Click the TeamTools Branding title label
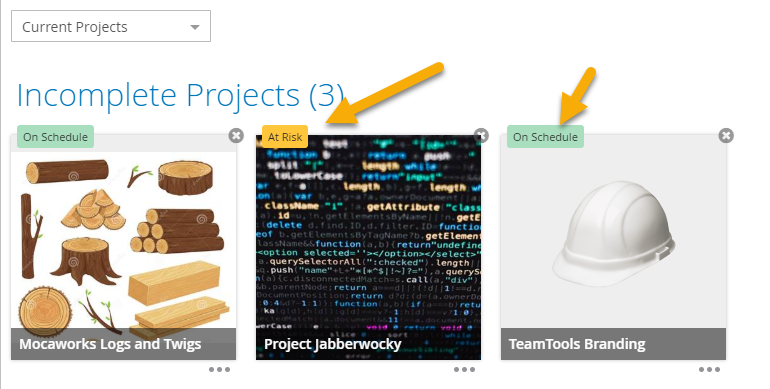Screen dimensions: 770x389 (x=577, y=344)
